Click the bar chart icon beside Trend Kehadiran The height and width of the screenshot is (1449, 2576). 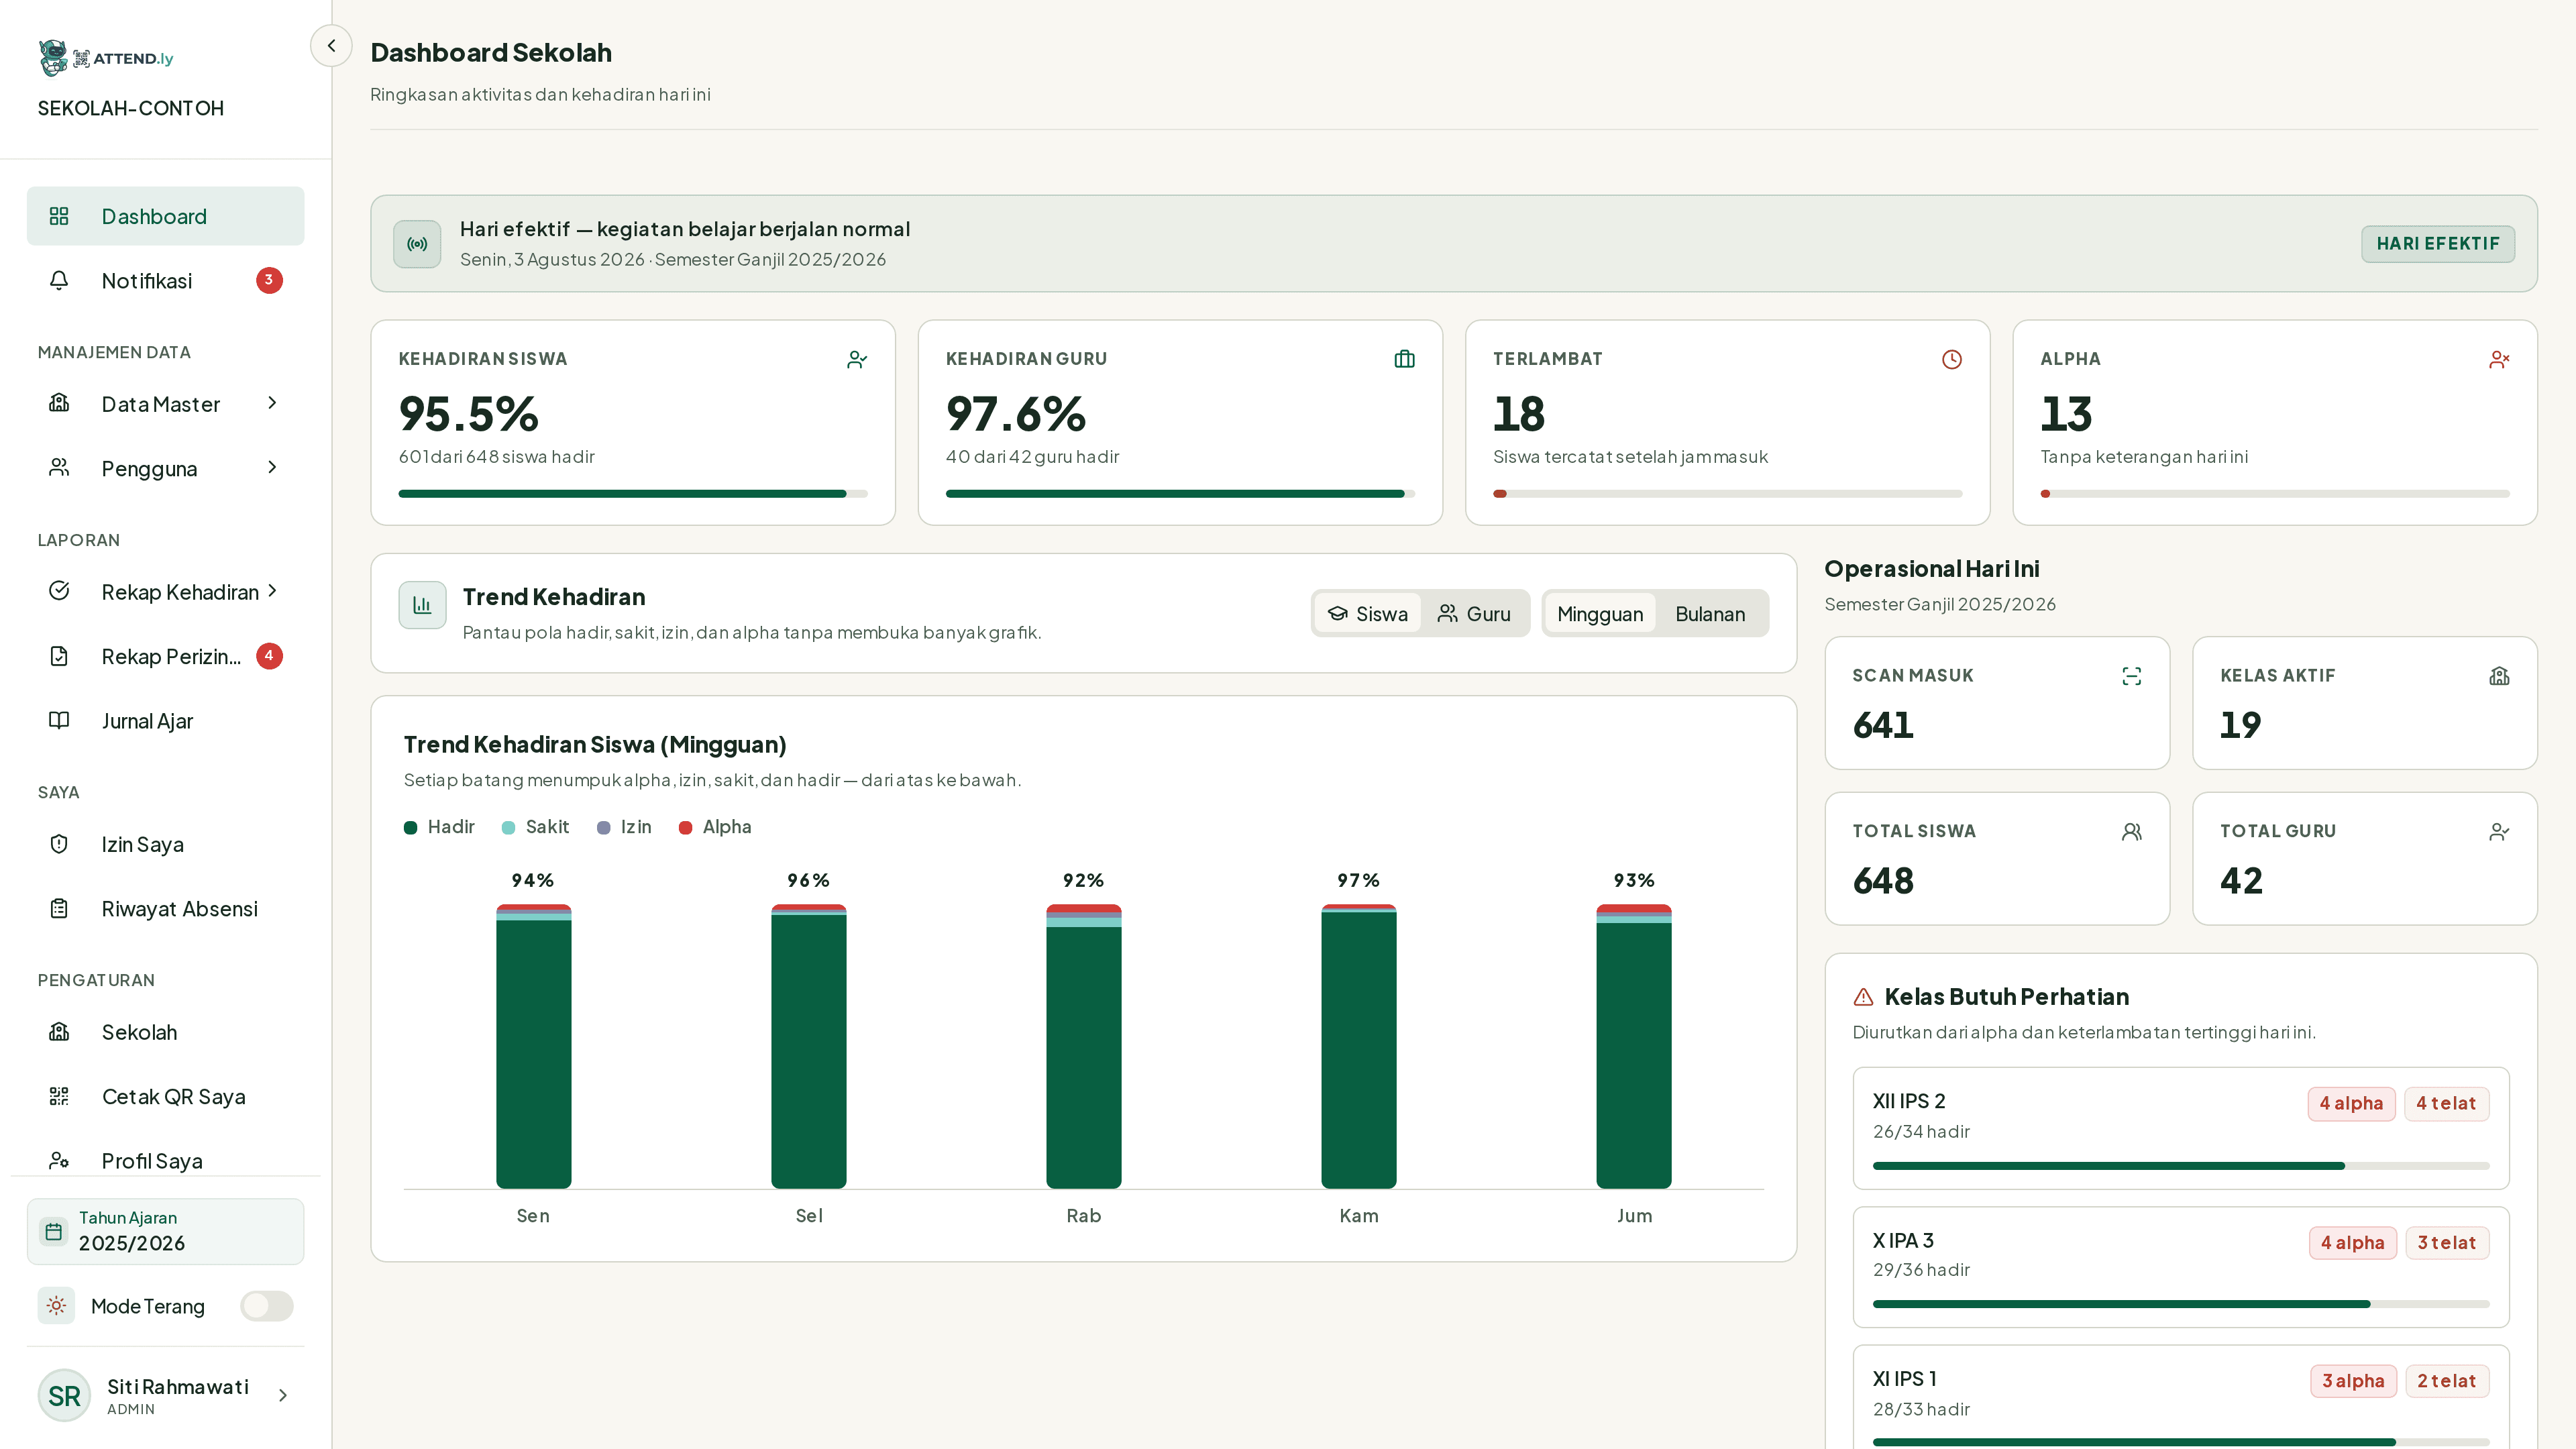[x=422, y=606]
